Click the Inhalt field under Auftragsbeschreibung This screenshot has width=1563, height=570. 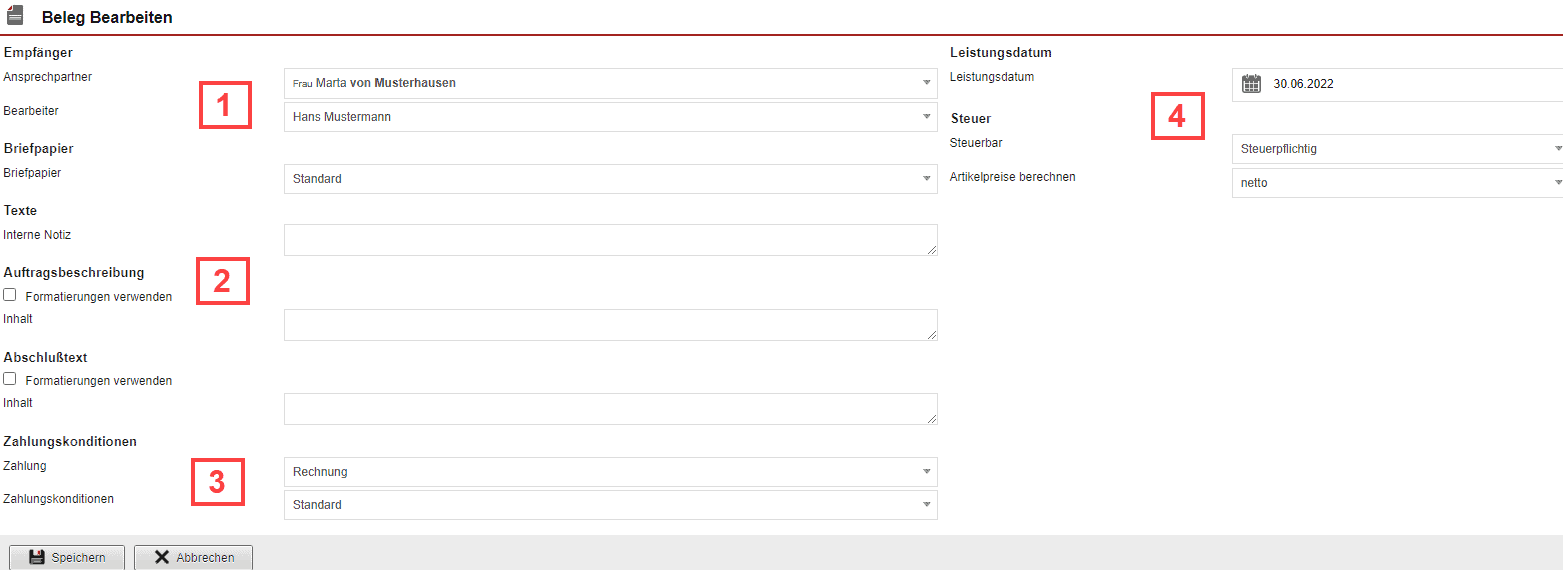tap(608, 325)
